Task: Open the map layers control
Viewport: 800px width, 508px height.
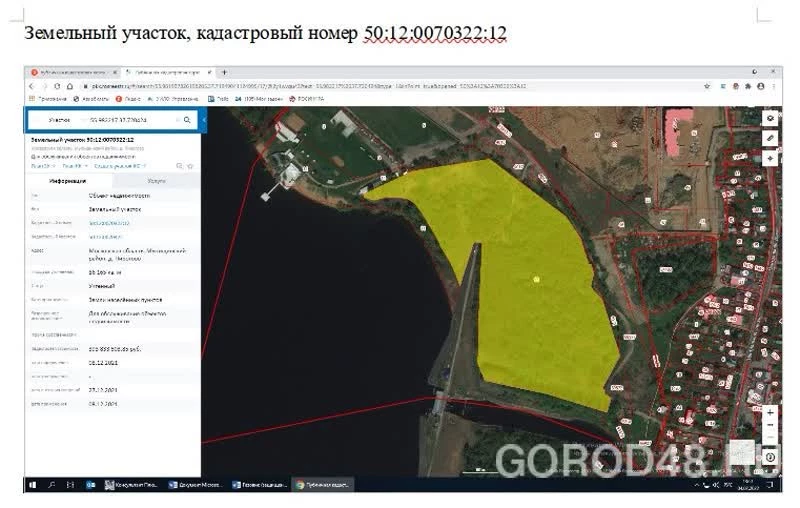Action: point(770,118)
